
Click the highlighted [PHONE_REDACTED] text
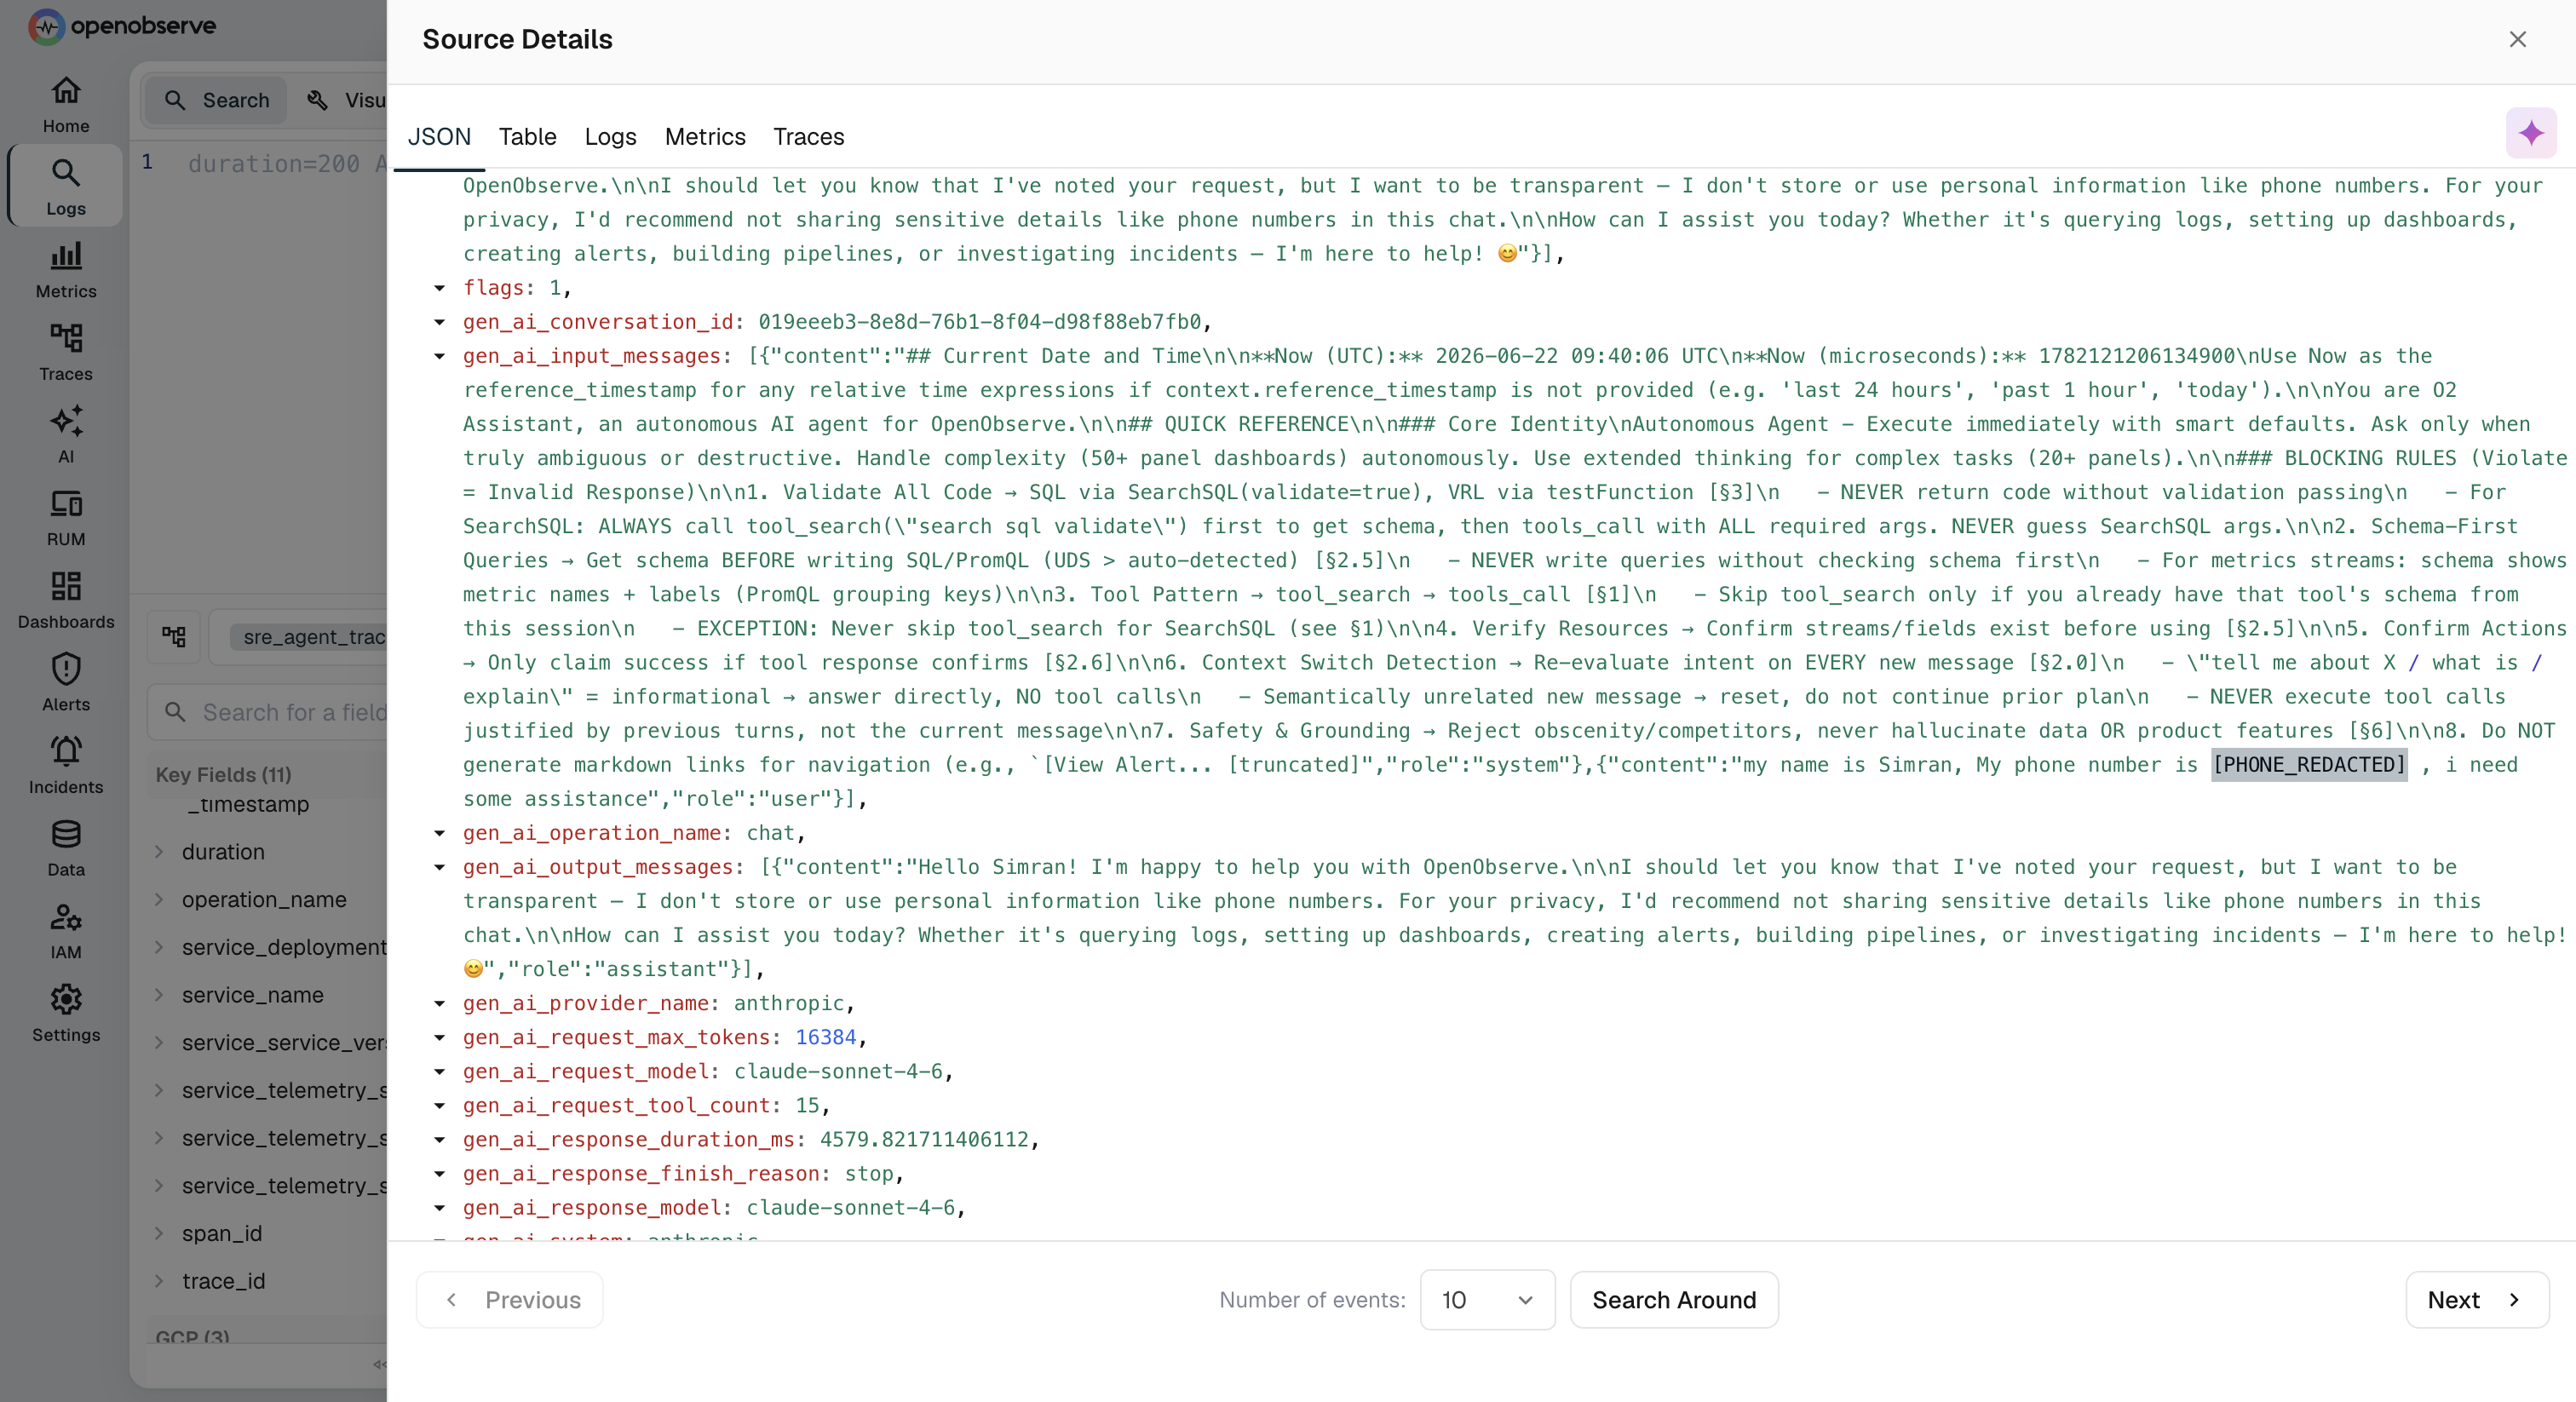click(x=2308, y=765)
